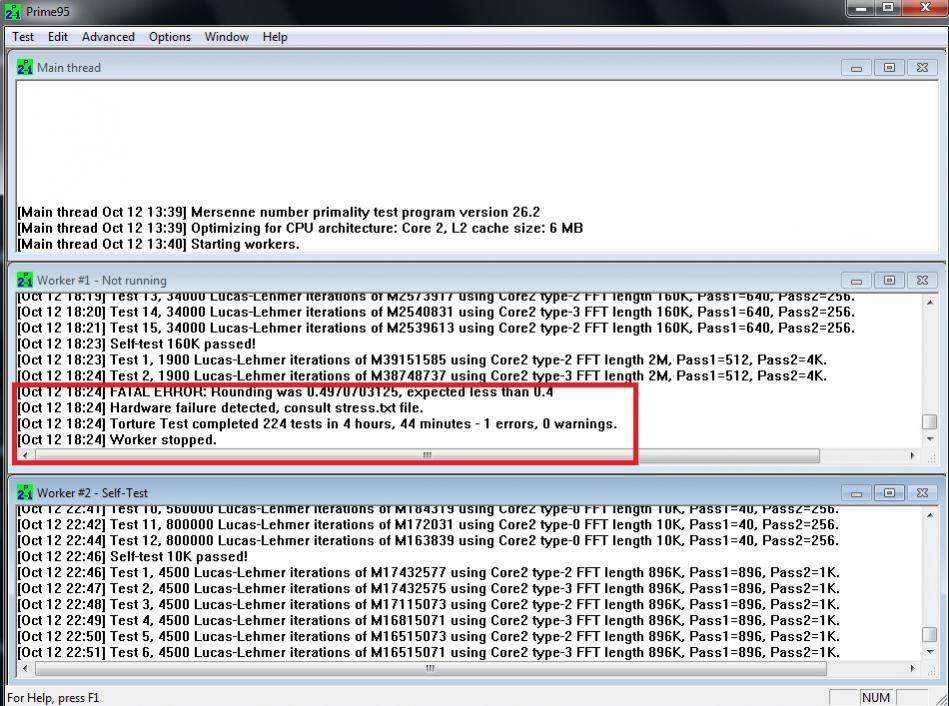Image resolution: width=949 pixels, height=706 pixels.
Task: Click the 'Starting workers.' log line
Action: coord(158,244)
